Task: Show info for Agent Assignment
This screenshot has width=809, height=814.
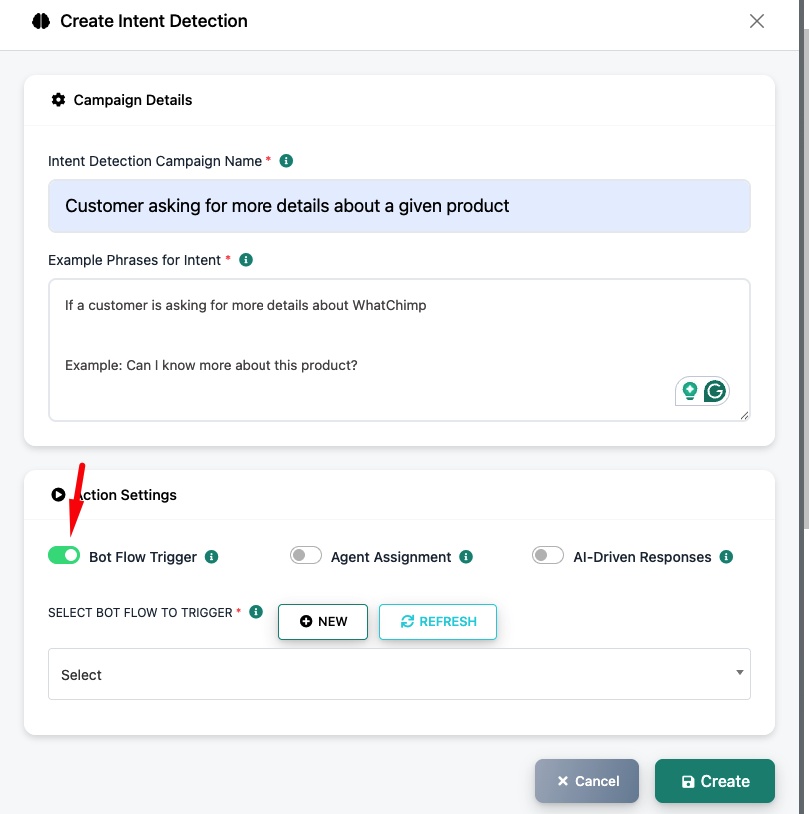Action: [x=466, y=557]
